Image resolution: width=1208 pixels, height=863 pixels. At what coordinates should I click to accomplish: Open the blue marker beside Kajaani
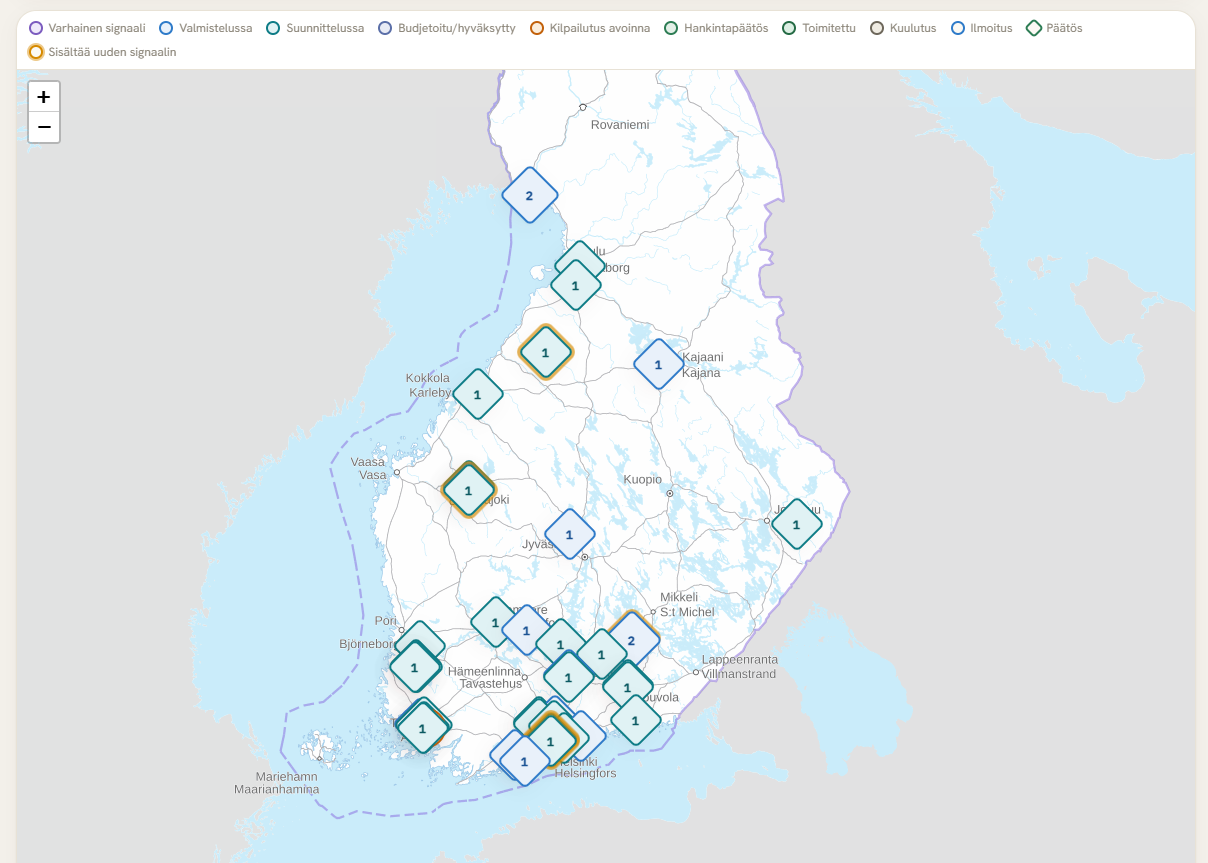tap(657, 364)
